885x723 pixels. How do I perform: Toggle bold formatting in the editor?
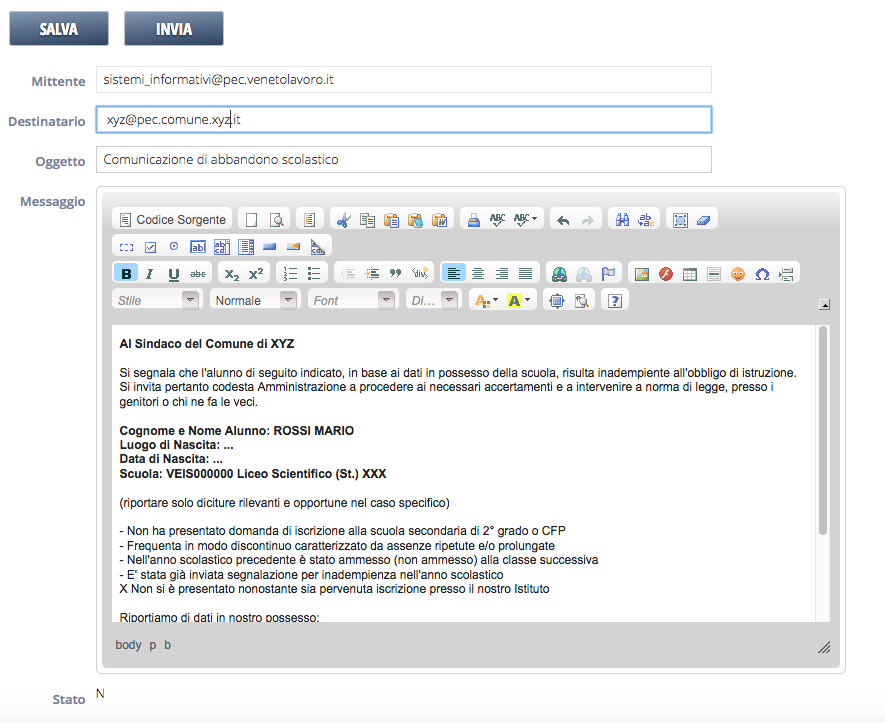click(126, 273)
